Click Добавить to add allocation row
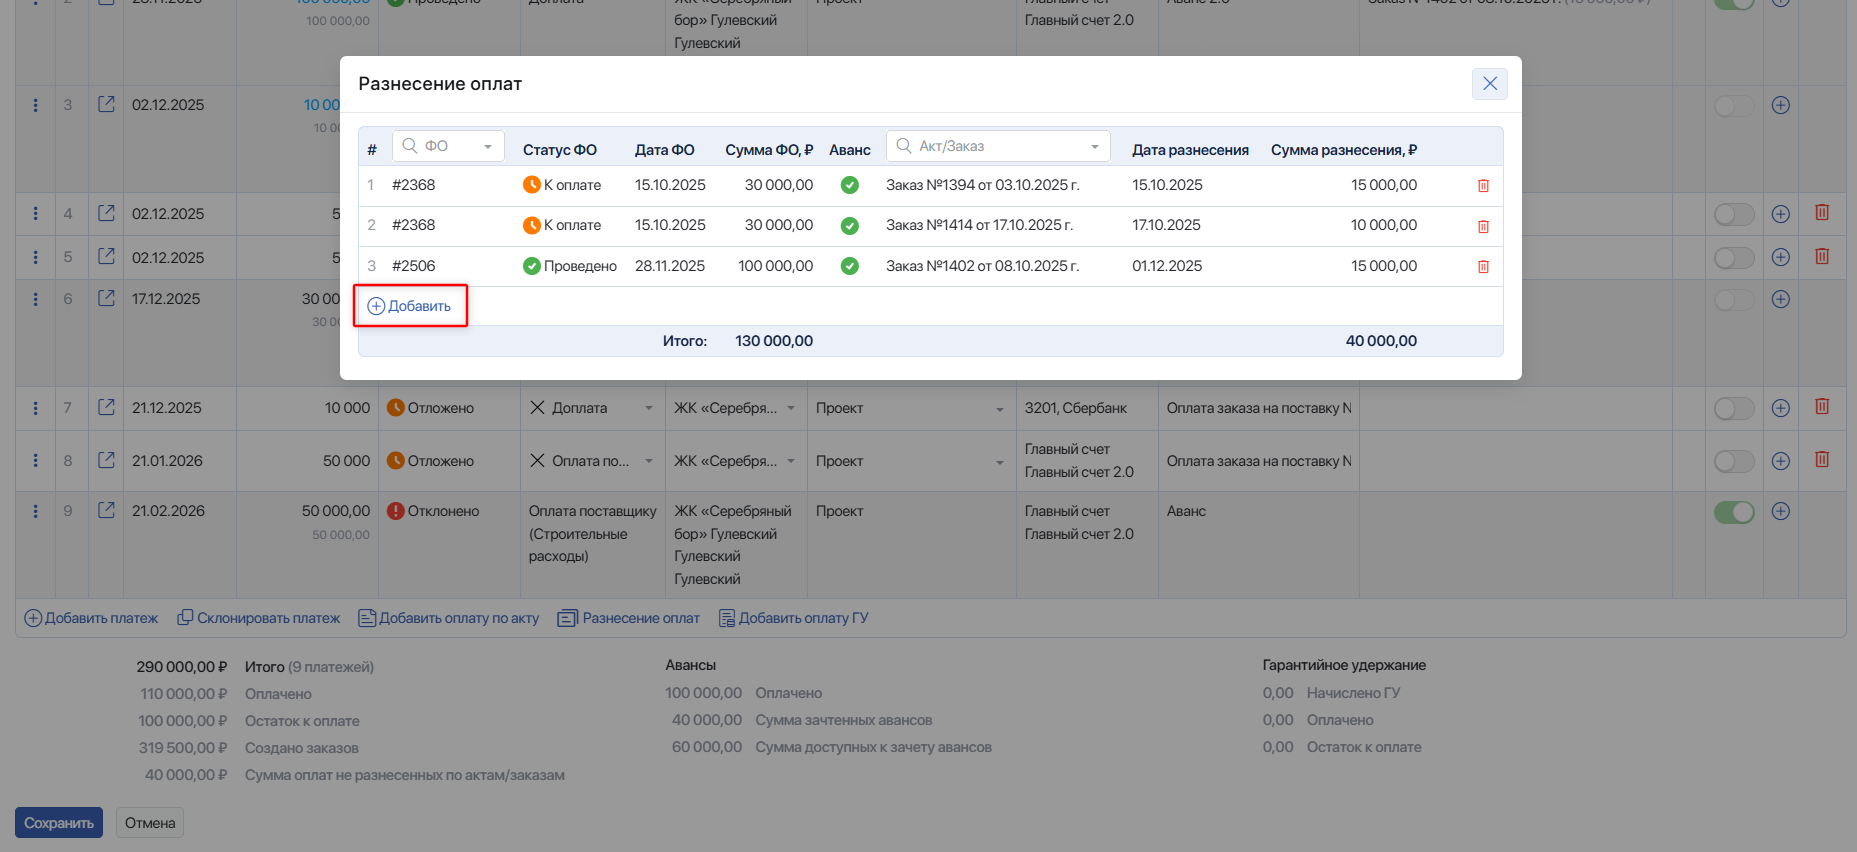The width and height of the screenshot is (1857, 852). coord(410,306)
